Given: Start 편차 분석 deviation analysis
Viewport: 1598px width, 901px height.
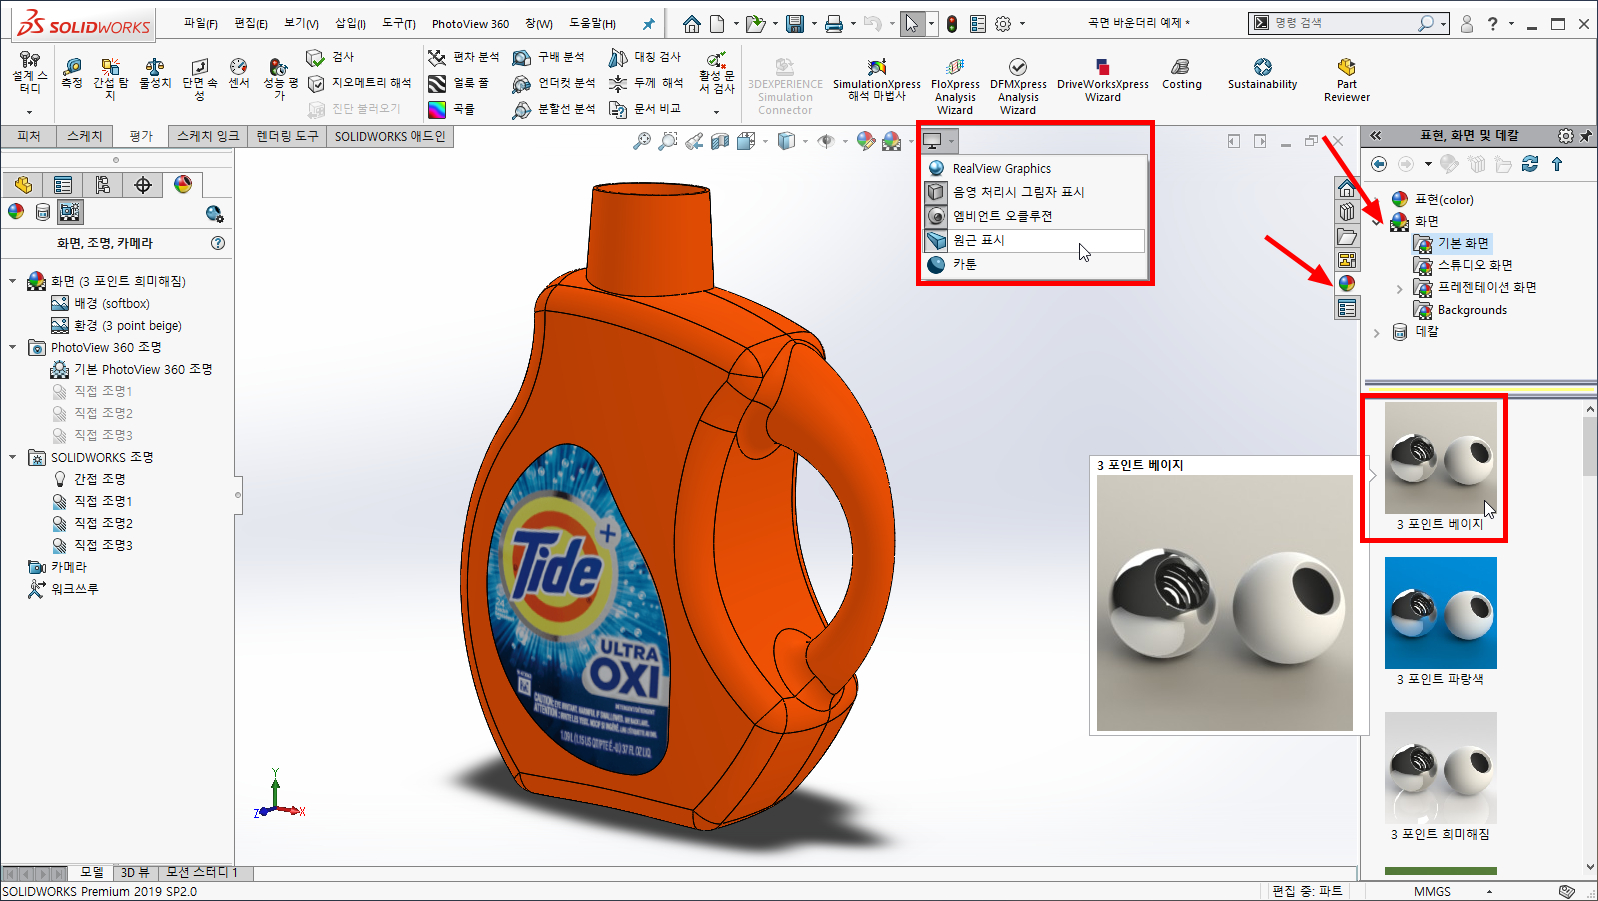Looking at the screenshot, I should pos(463,57).
